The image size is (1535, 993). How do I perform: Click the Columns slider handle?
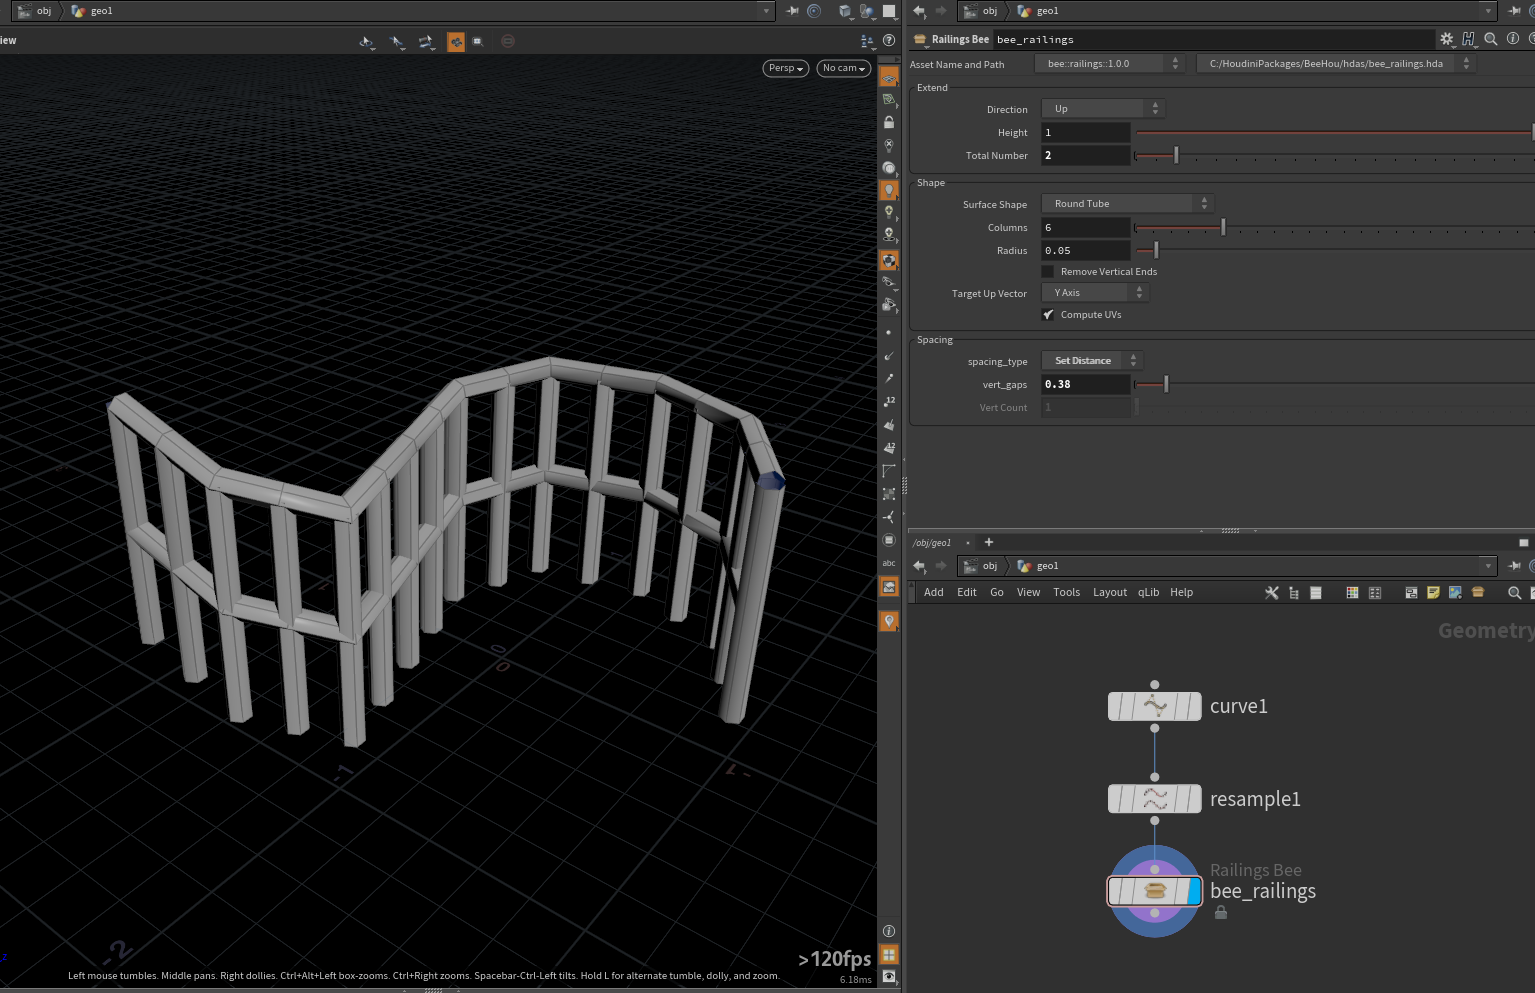point(1223,227)
